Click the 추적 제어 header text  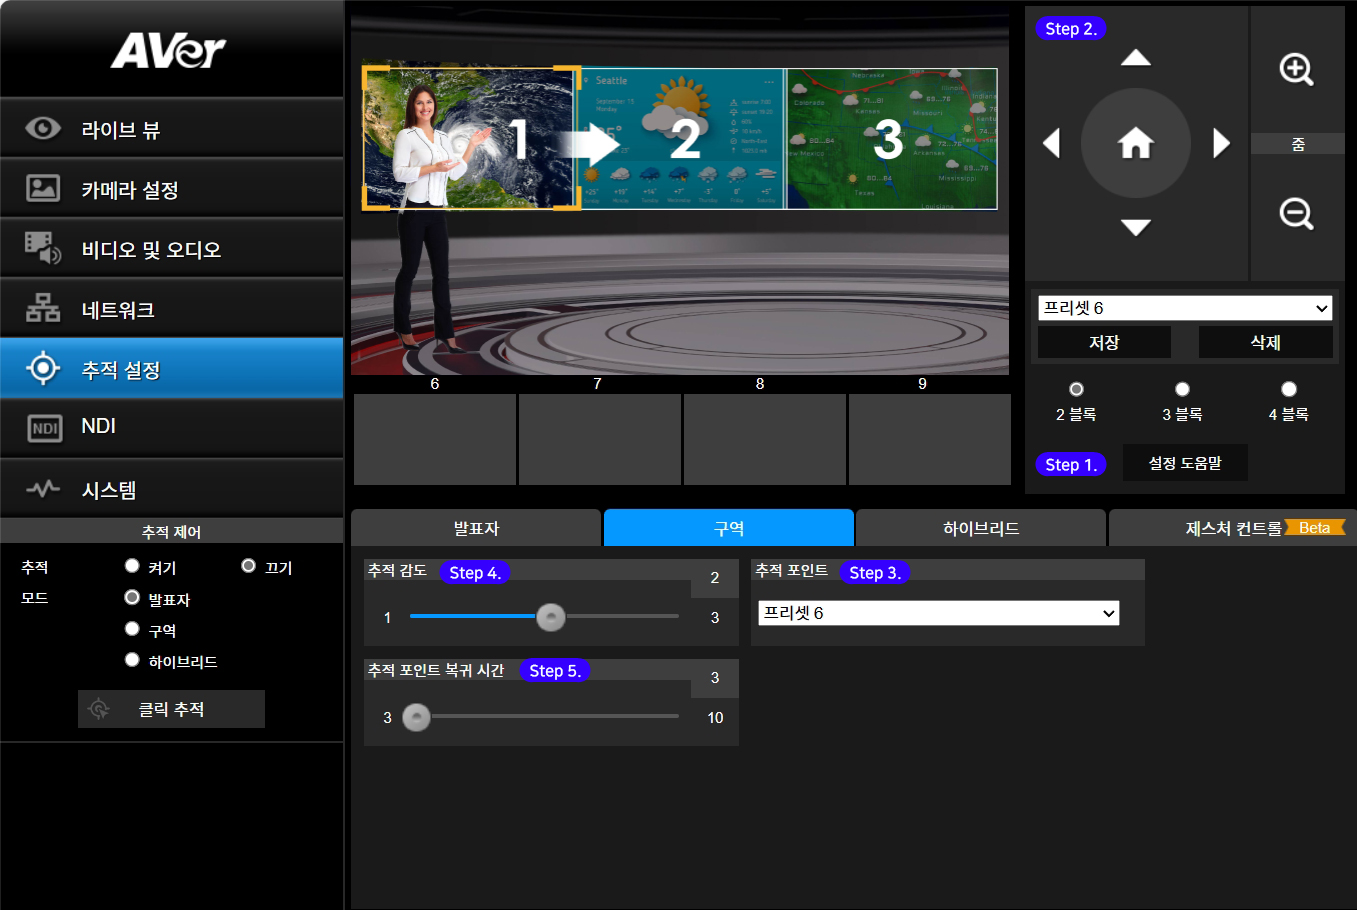point(171,532)
